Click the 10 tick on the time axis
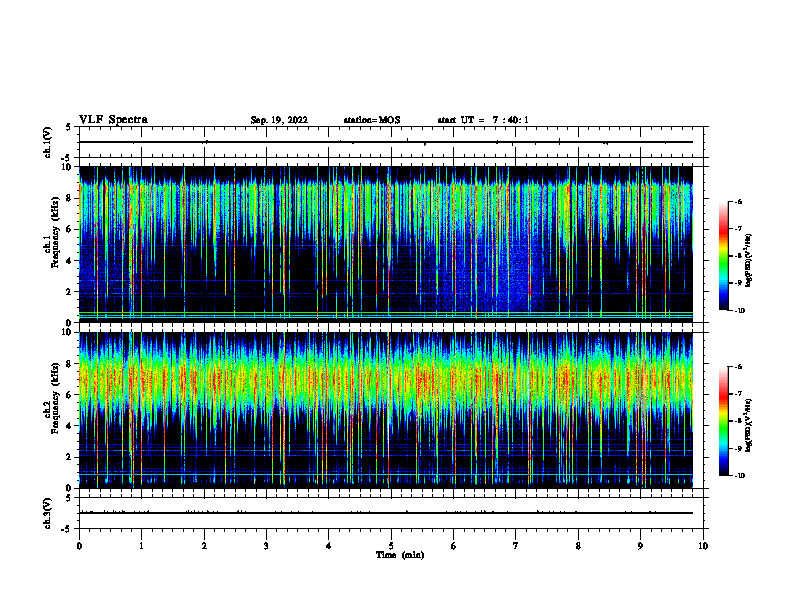Screen dimensions: 792x612 [703, 546]
